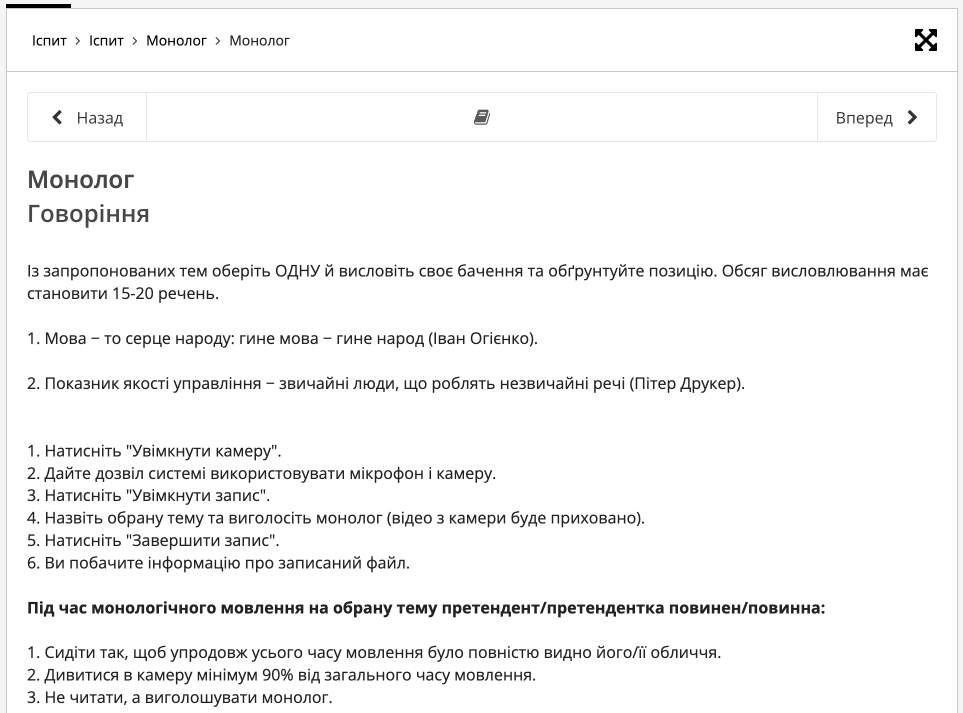Click the Говоріння subheading

pos(88,213)
